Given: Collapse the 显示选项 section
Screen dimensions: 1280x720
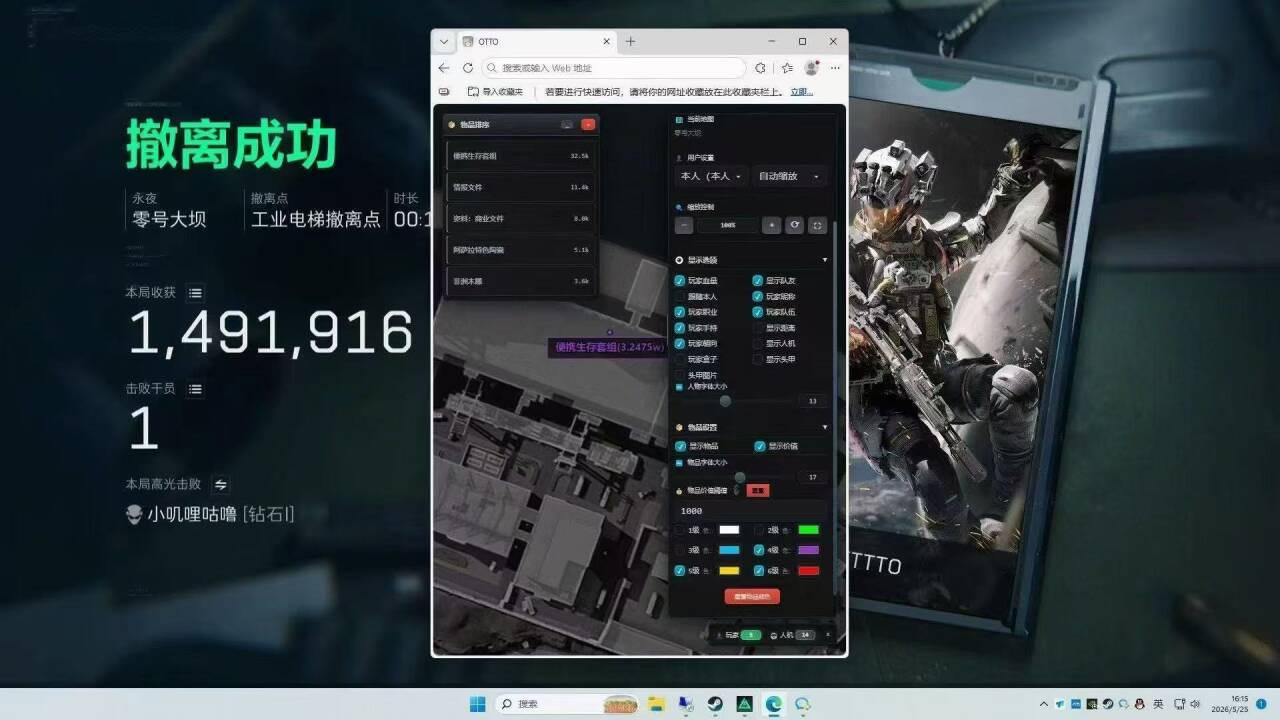Looking at the screenshot, I should tap(824, 260).
